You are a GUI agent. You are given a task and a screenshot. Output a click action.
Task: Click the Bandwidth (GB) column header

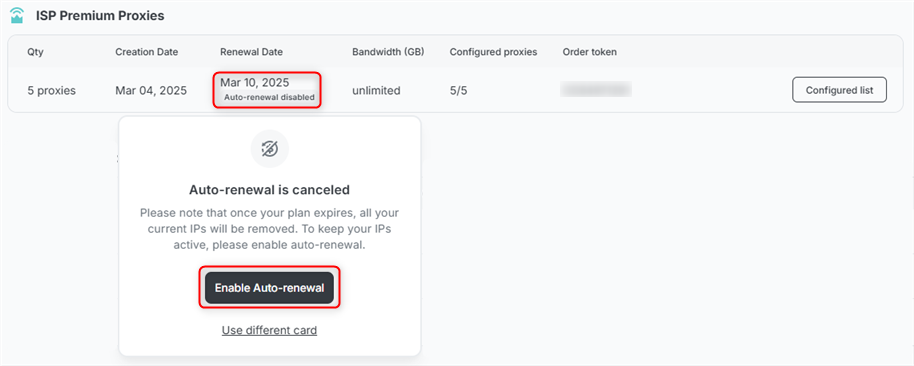[x=388, y=52]
